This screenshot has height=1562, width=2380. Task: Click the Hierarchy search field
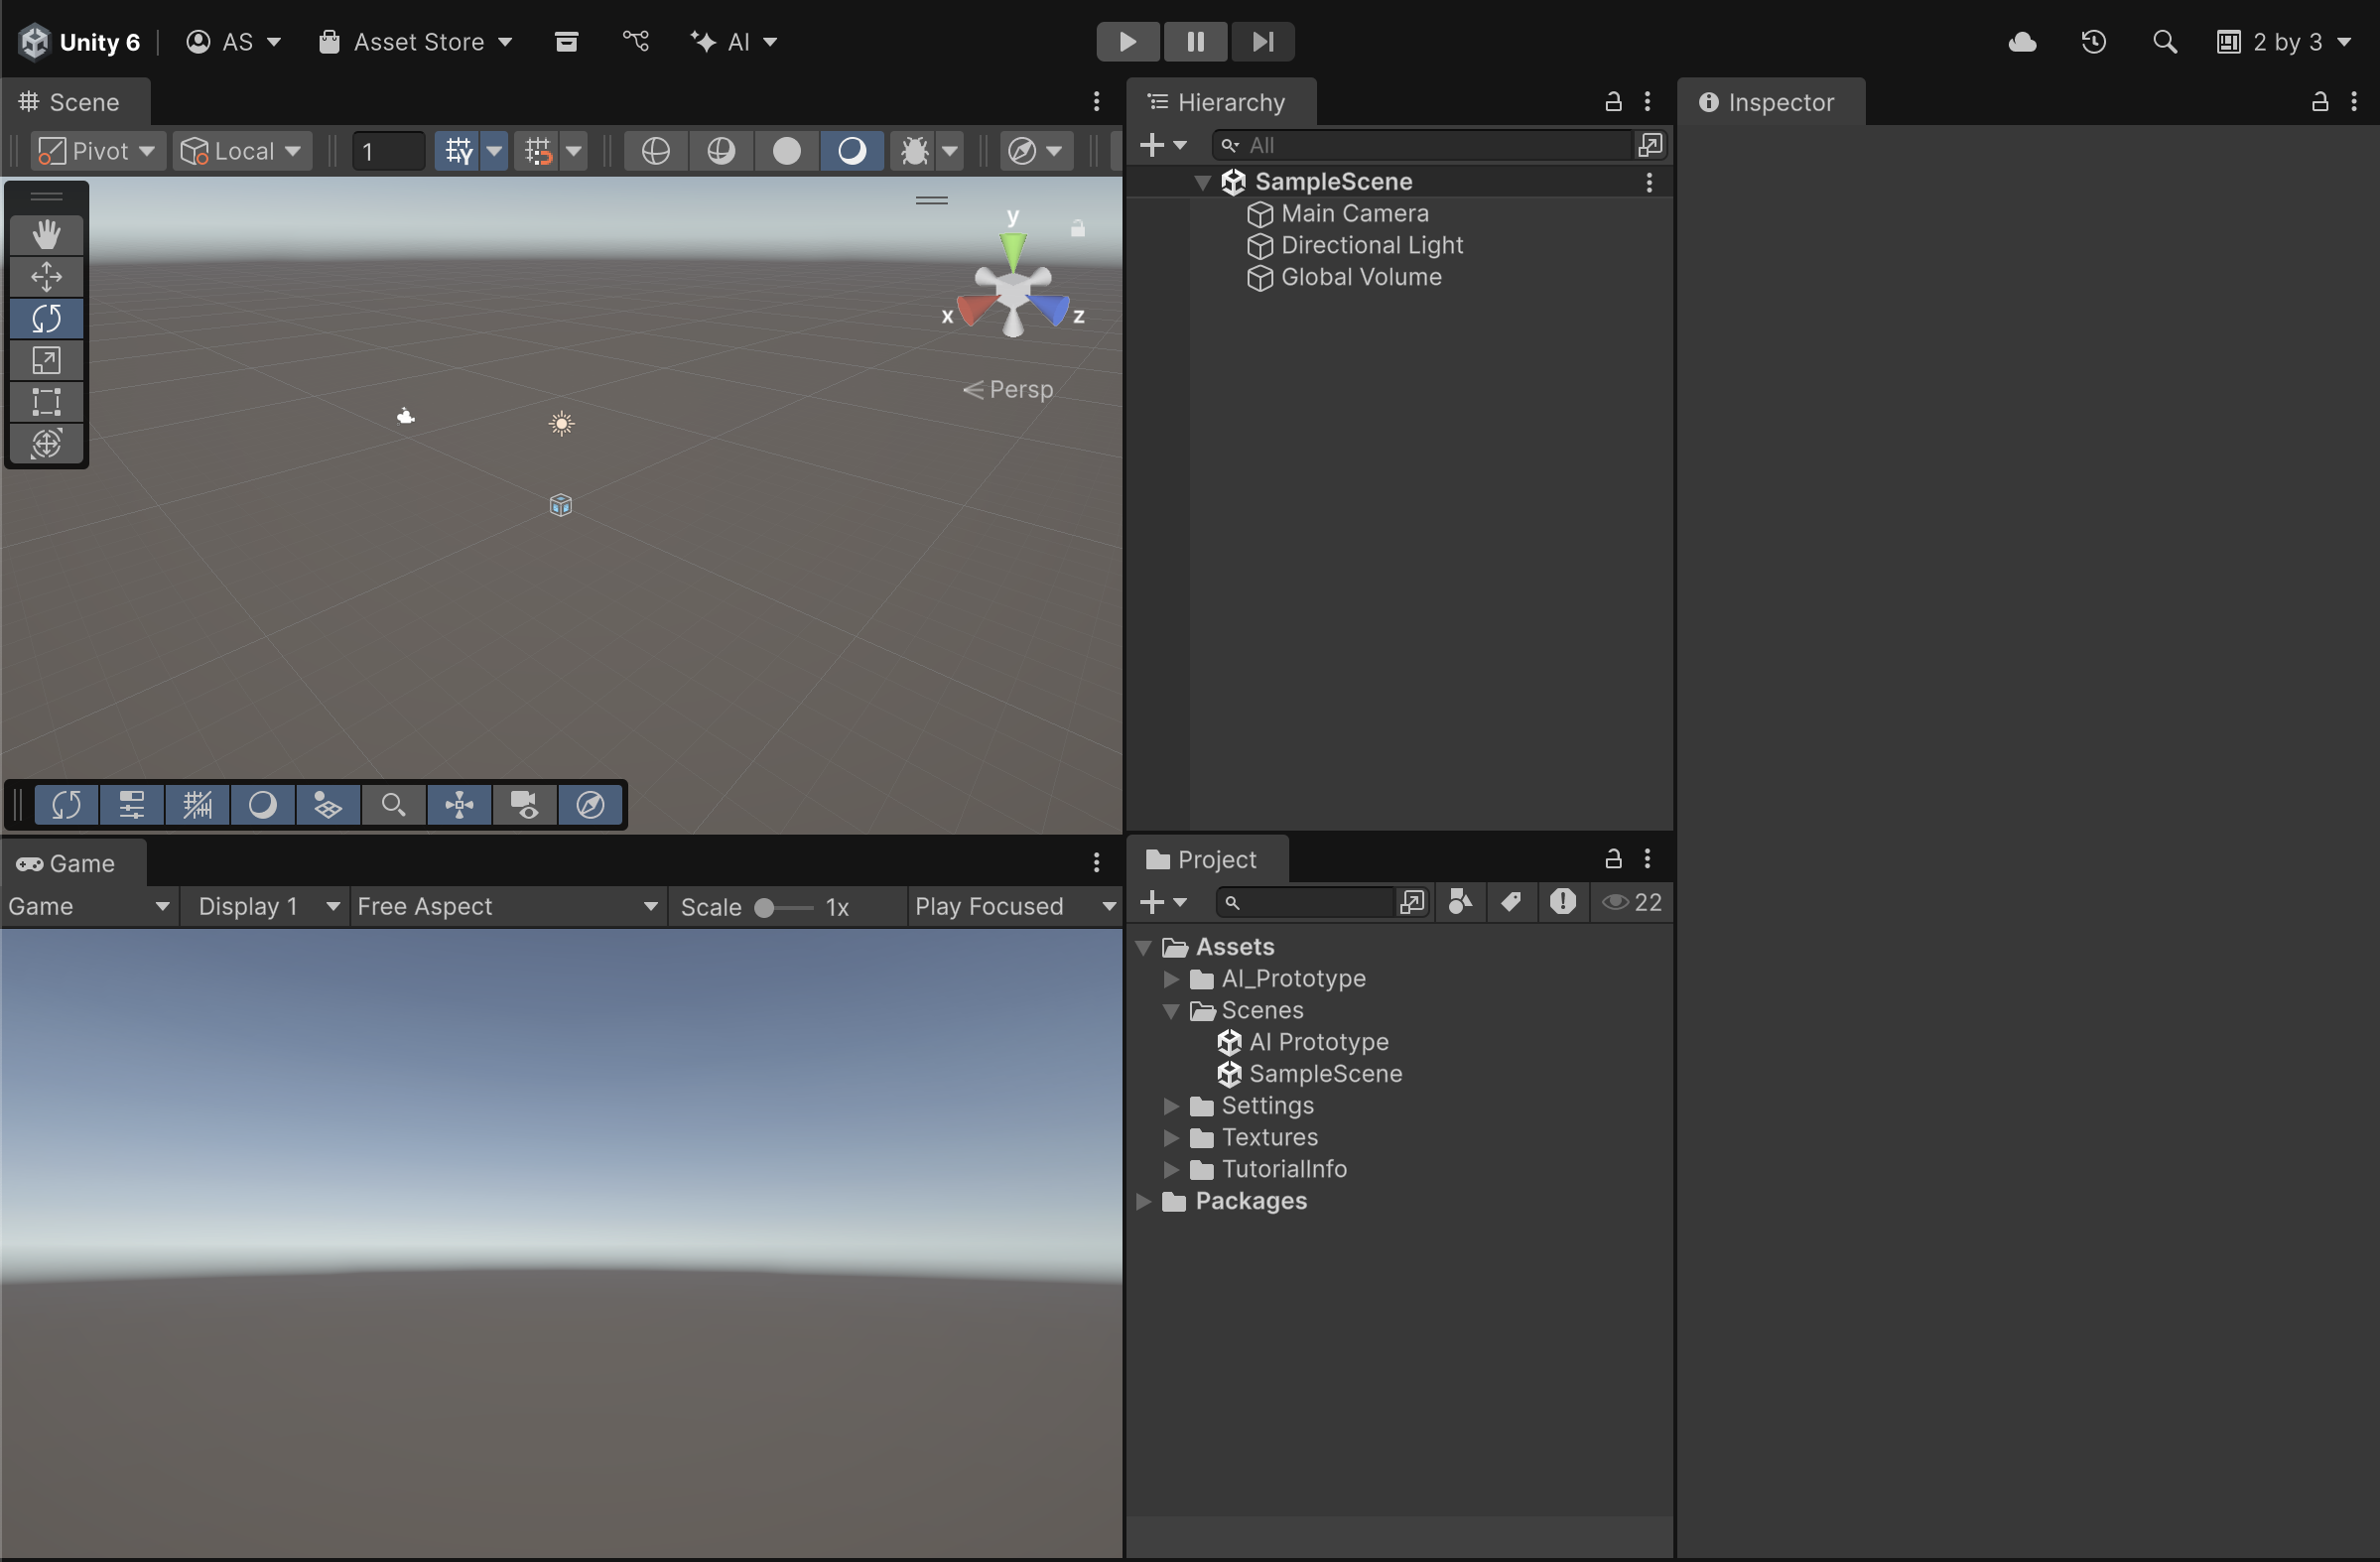[x=1420, y=146]
